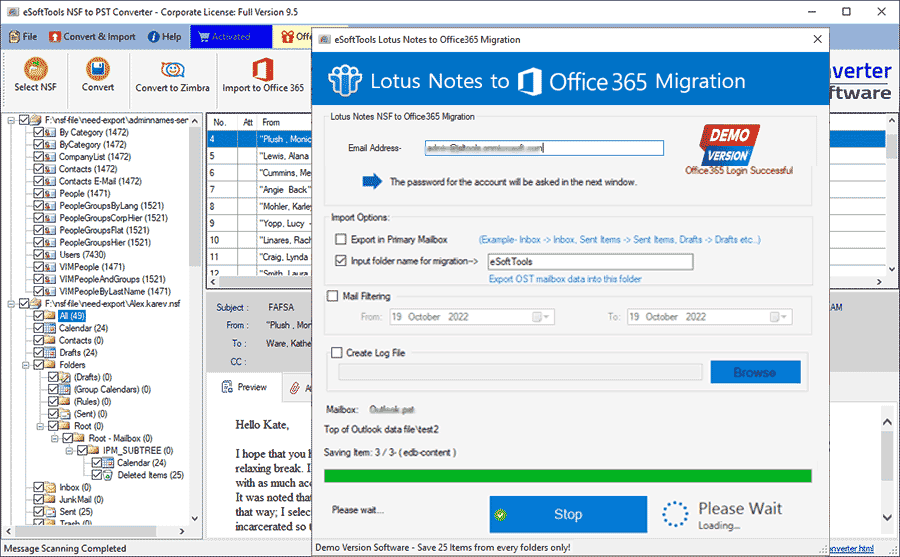Viewport: 900px width, 557px height.
Task: Open the From date dropdown arrow
Action: coord(547,317)
